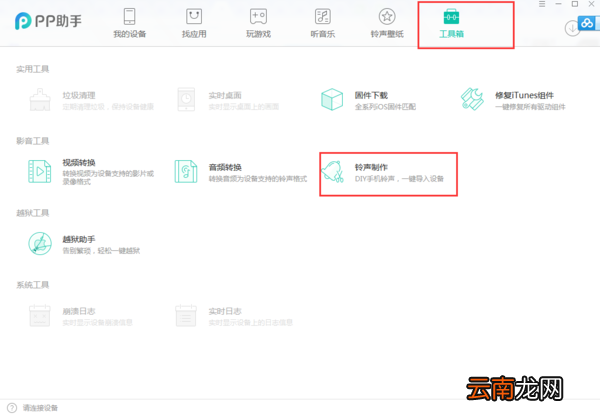
Task: Minimize the PP助手 window
Action: pyautogui.click(x=558, y=4)
